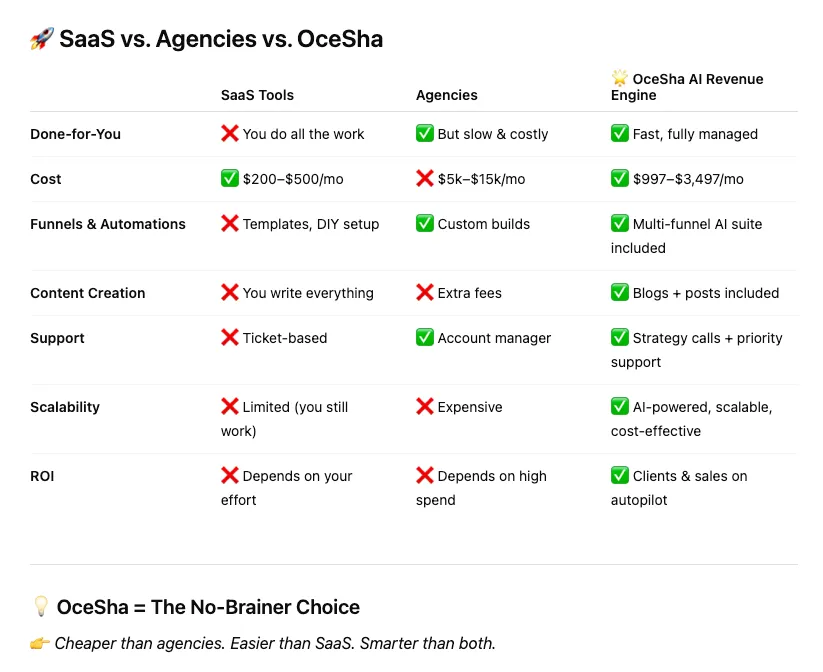Click the green checkmark beside Fast, fully managed
The width and height of the screenshot is (823, 672).
tap(619, 133)
